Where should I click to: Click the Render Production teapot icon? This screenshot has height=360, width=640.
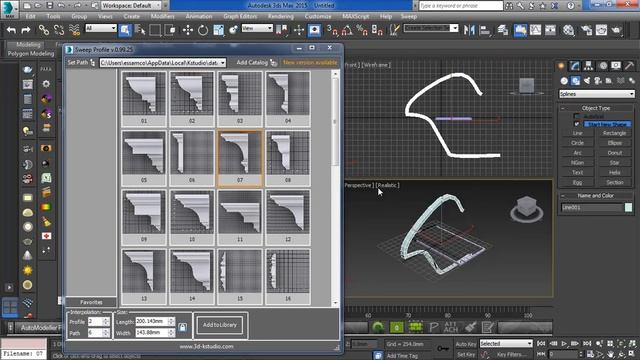click(x=617, y=30)
